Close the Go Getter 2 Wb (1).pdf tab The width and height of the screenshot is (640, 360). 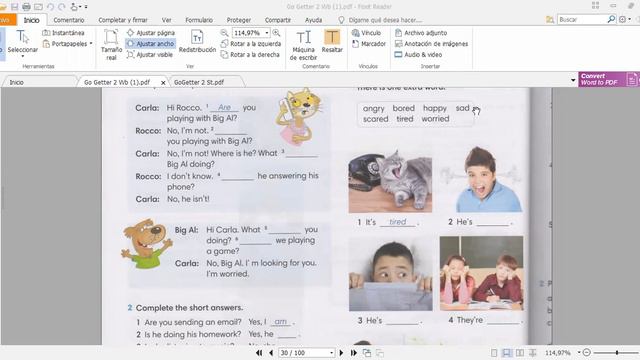pos(163,82)
